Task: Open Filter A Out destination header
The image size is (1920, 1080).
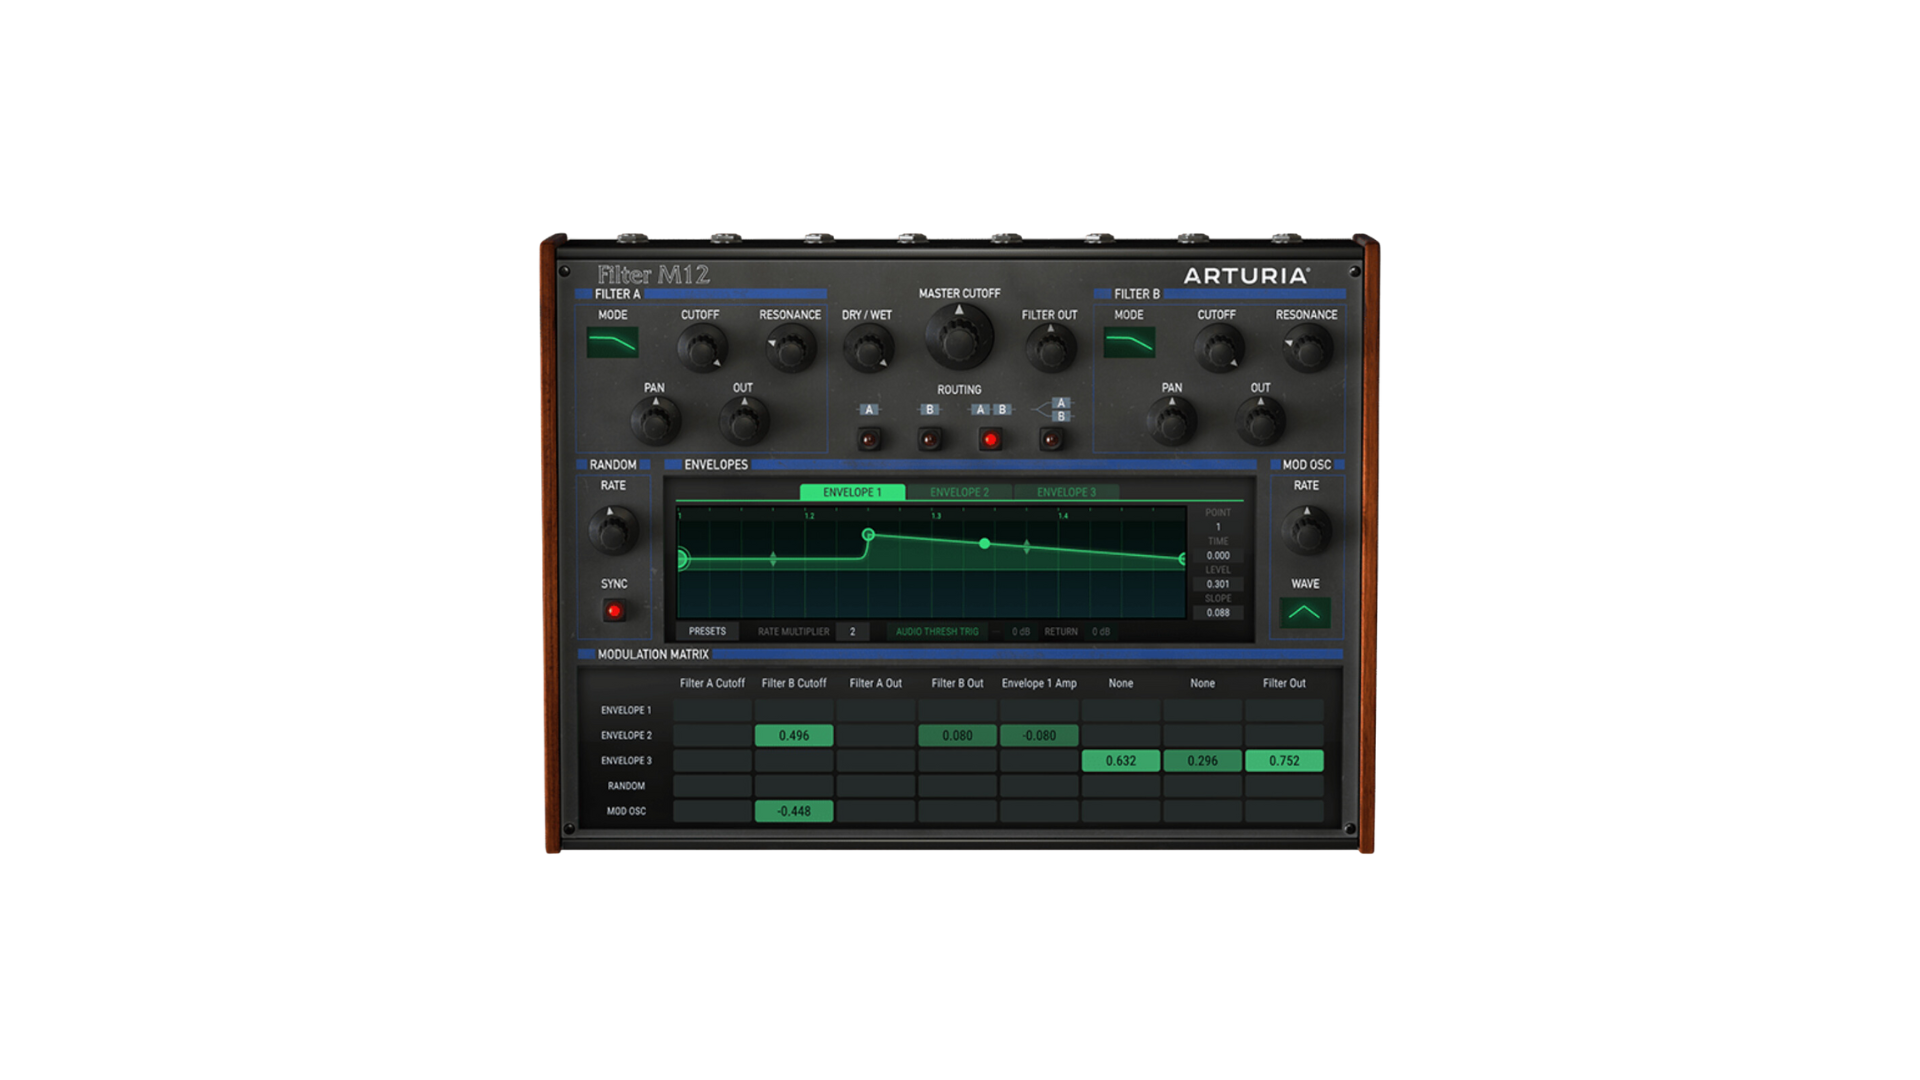Action: [x=876, y=683]
